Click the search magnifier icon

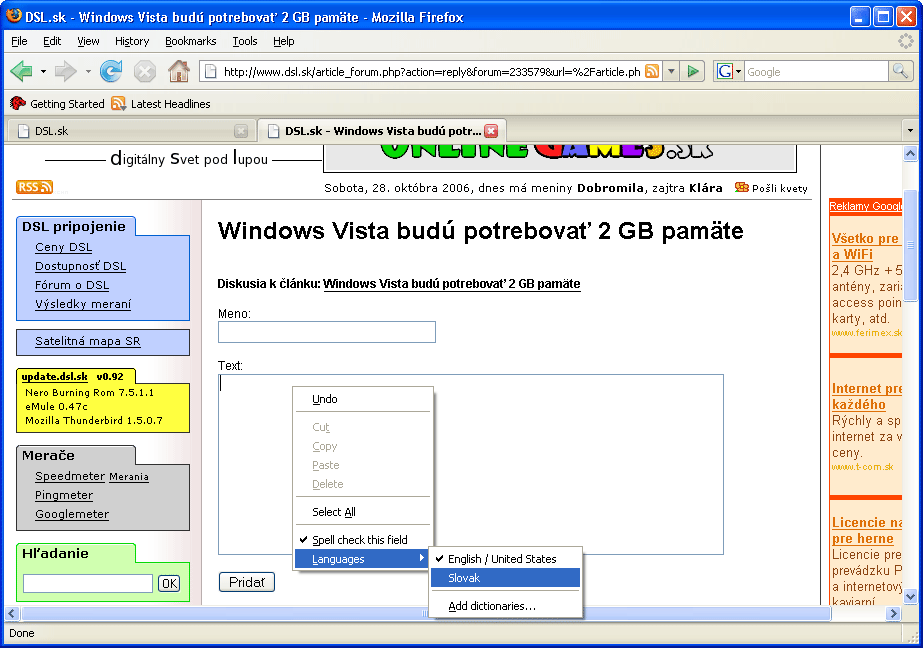click(x=900, y=72)
